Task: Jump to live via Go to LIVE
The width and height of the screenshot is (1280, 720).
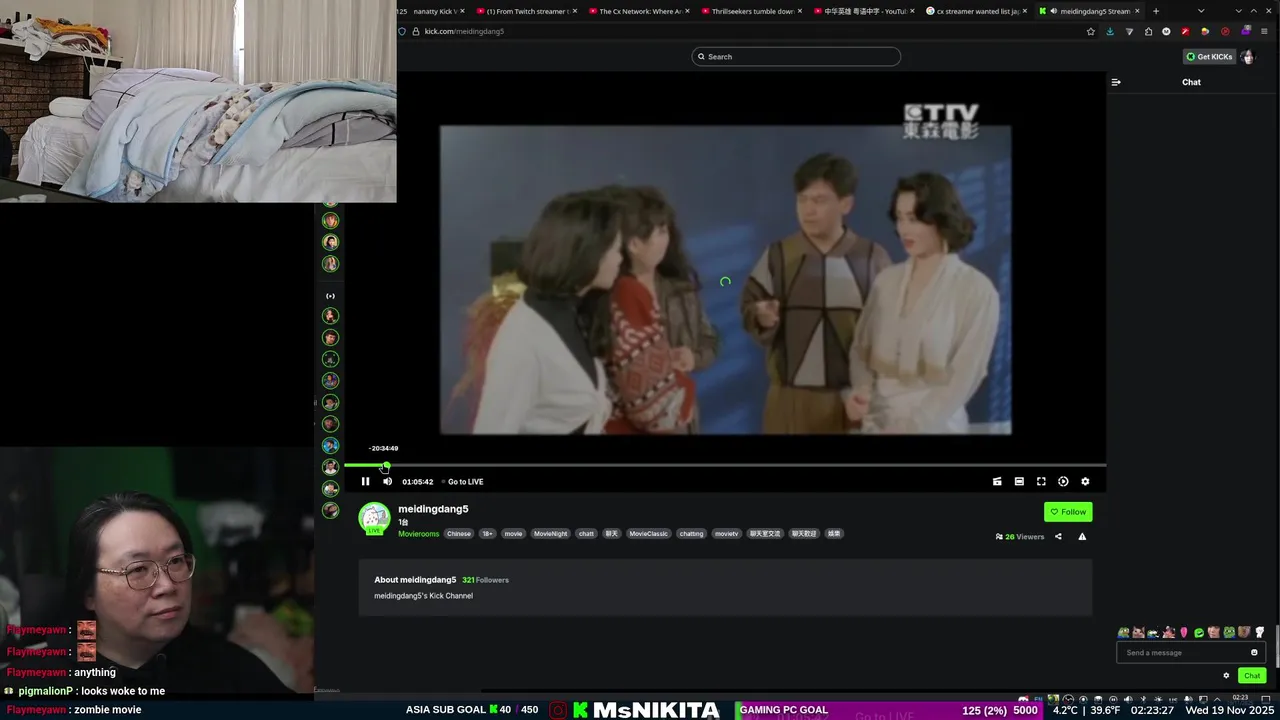Action: point(465,481)
